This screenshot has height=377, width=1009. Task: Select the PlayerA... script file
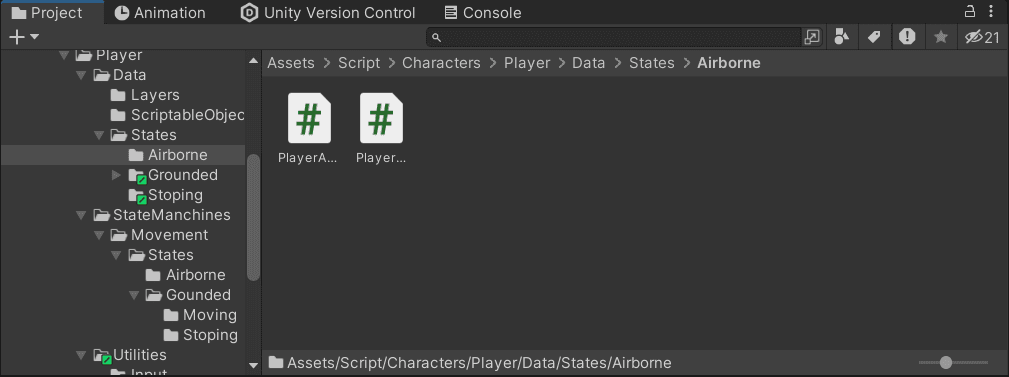(309, 129)
